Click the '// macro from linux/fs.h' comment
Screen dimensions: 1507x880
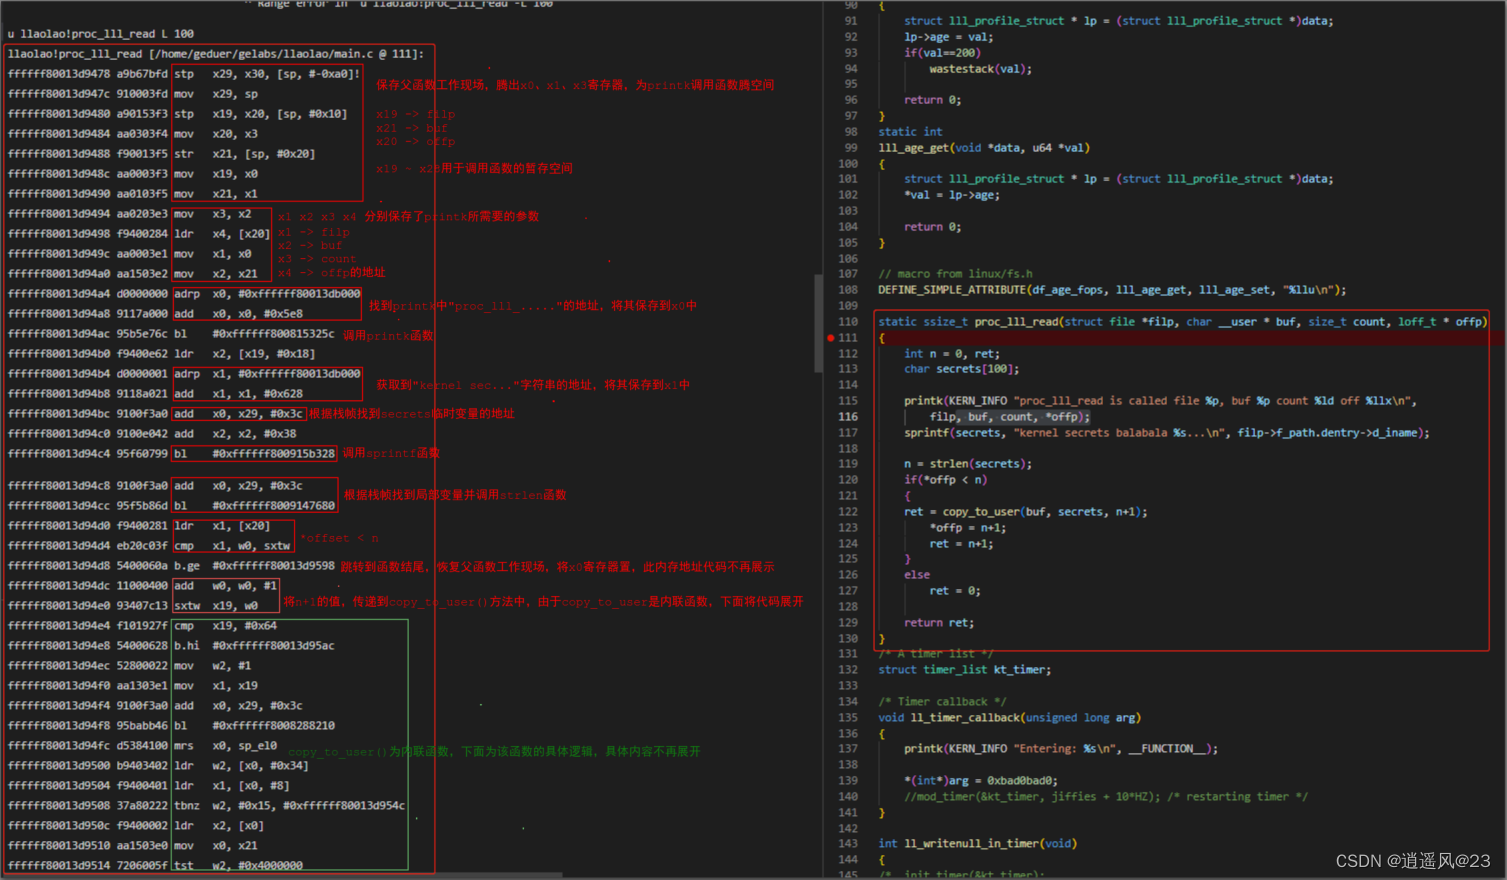955,274
